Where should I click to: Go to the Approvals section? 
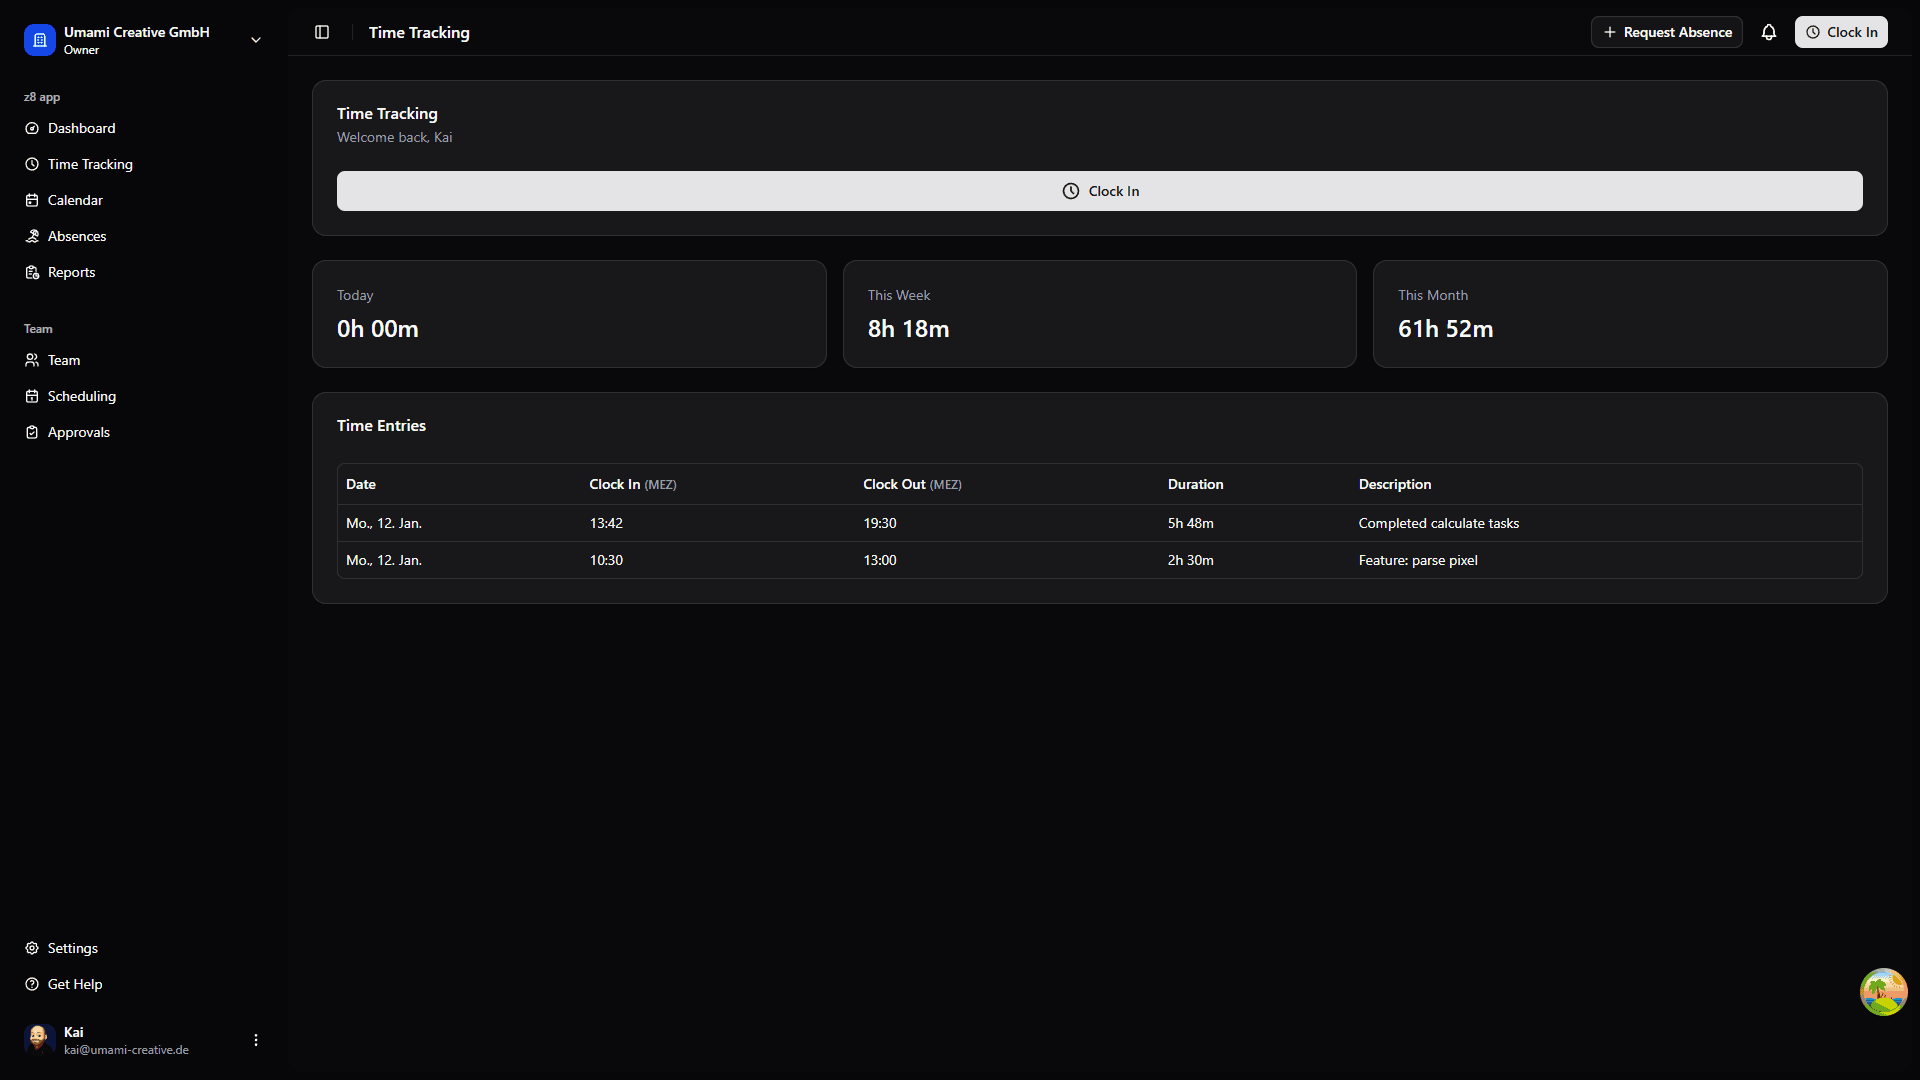78,432
